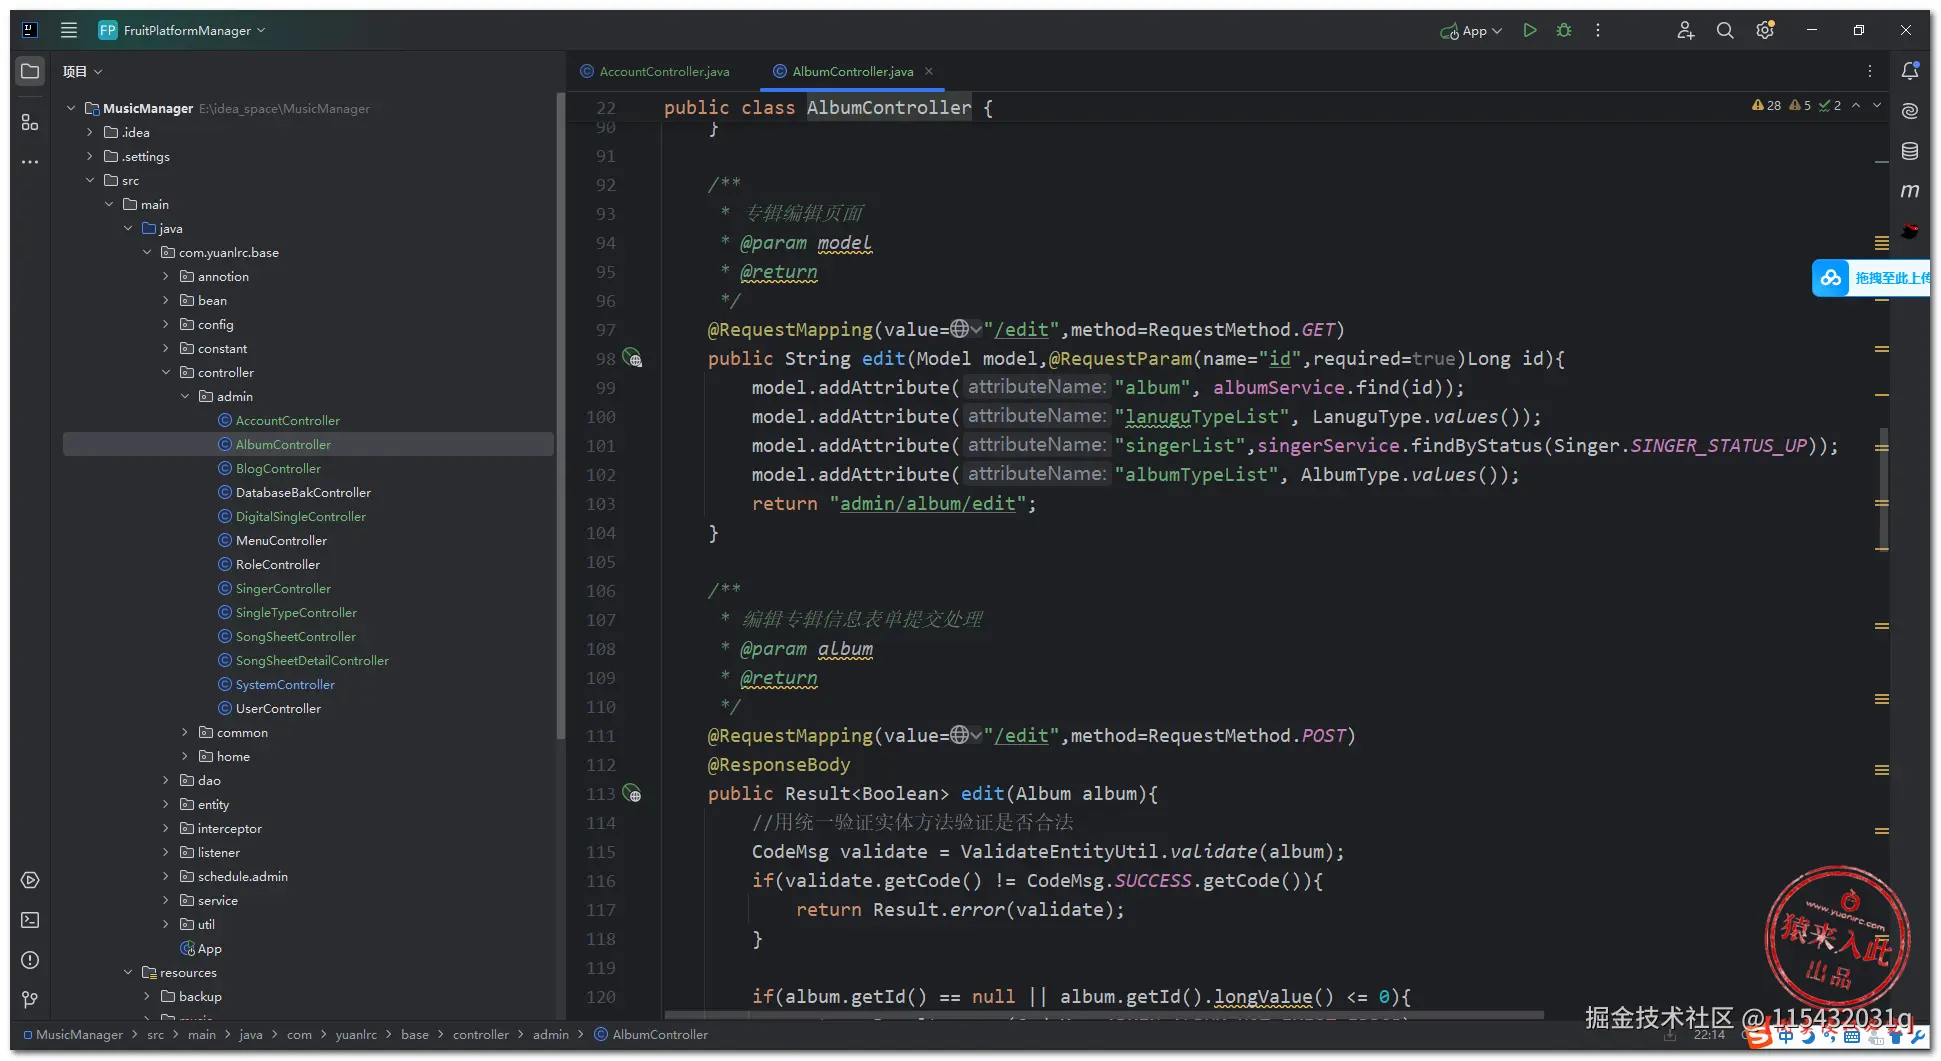Expand the service package
Screen dimensions: 1941x1061
(166, 900)
